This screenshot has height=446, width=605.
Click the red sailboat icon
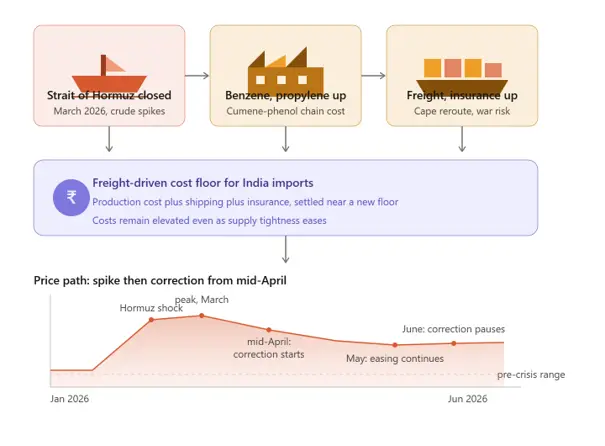tap(109, 73)
